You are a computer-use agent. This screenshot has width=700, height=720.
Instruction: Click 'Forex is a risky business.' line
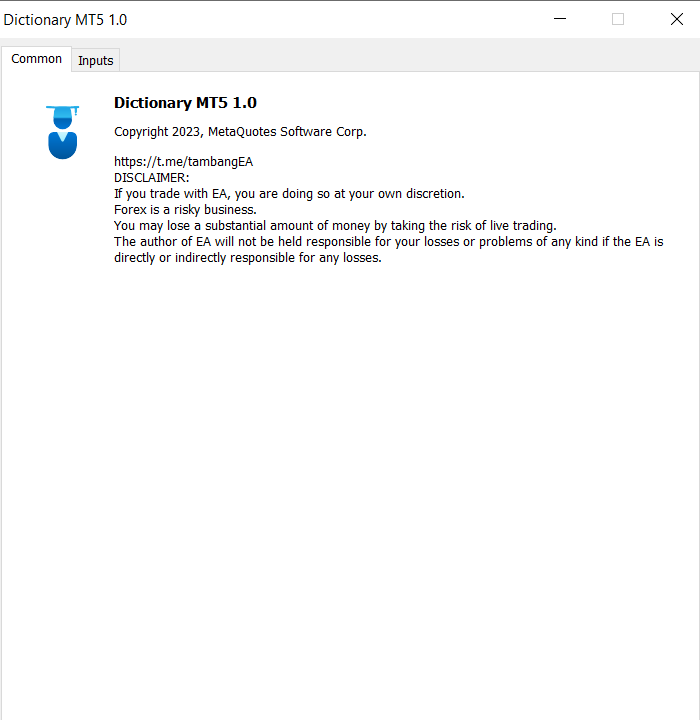tap(185, 210)
